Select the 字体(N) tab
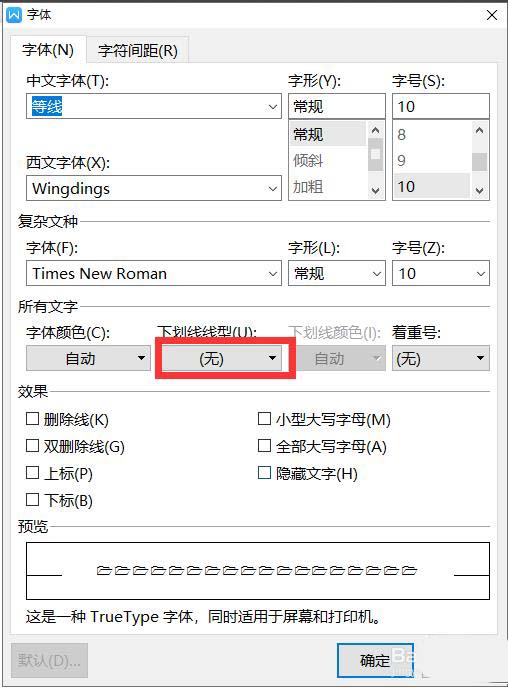Viewport: 508px width, 688px height. pyautogui.click(x=48, y=50)
